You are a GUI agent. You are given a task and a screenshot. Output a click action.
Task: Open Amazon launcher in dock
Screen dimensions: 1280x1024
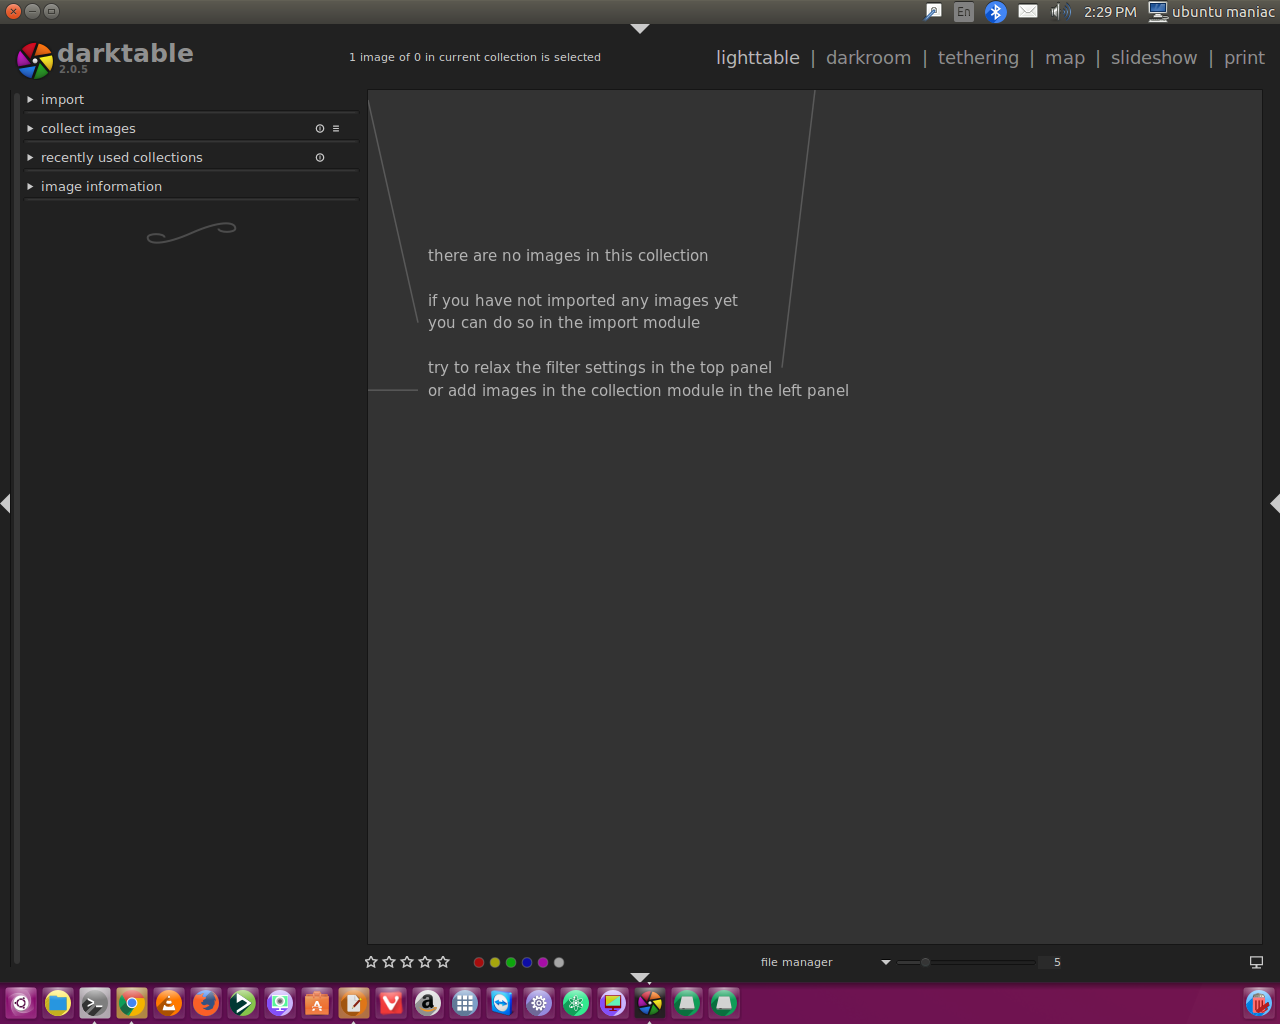coord(428,1003)
